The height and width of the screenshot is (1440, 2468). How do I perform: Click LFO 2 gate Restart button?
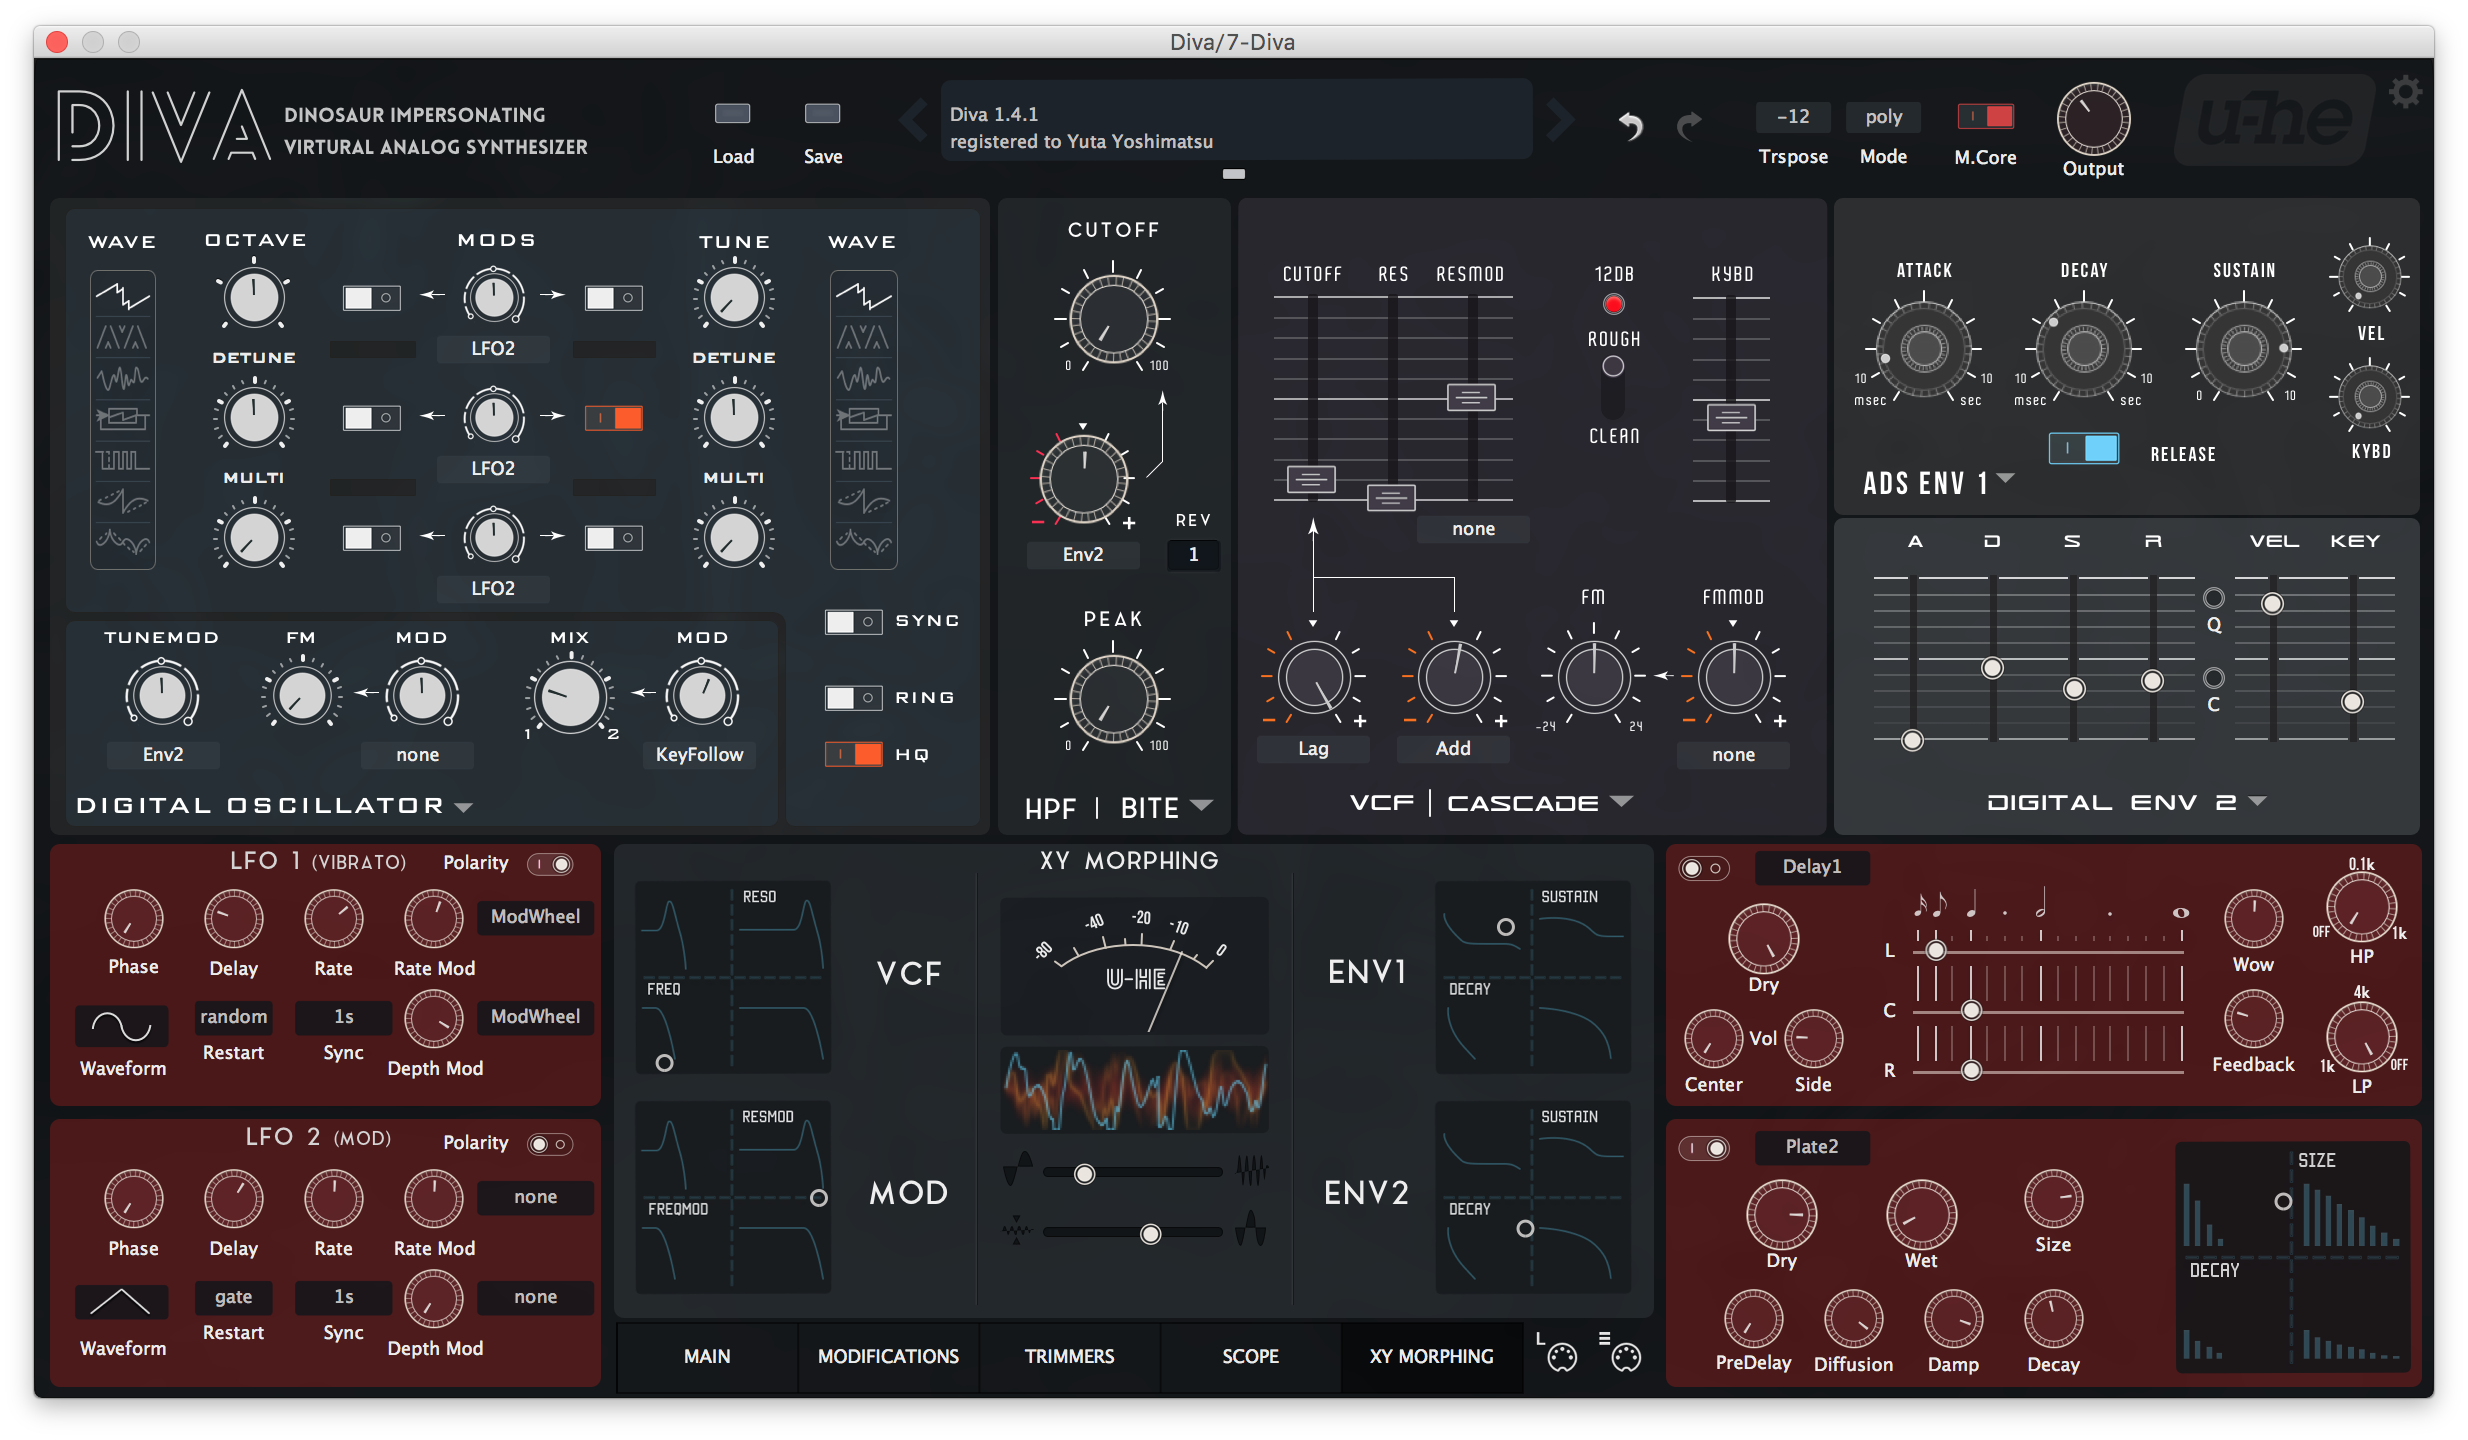click(233, 1297)
